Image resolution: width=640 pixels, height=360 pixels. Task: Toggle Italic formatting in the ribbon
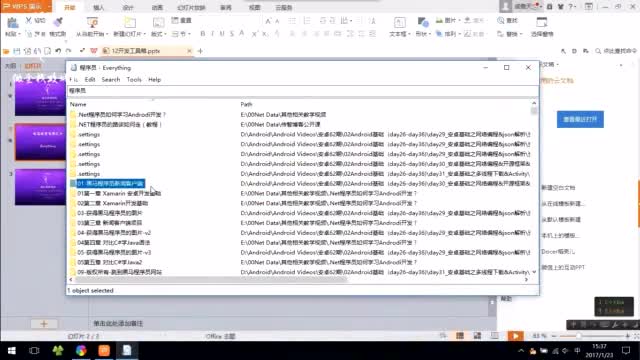(x=212, y=34)
